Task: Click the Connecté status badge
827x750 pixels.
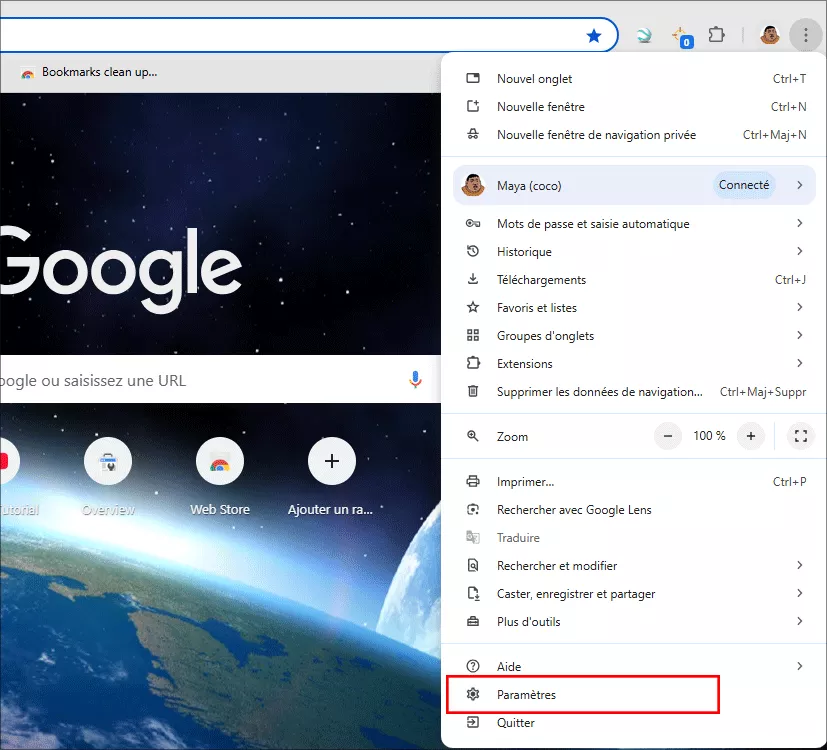Action: coord(744,185)
